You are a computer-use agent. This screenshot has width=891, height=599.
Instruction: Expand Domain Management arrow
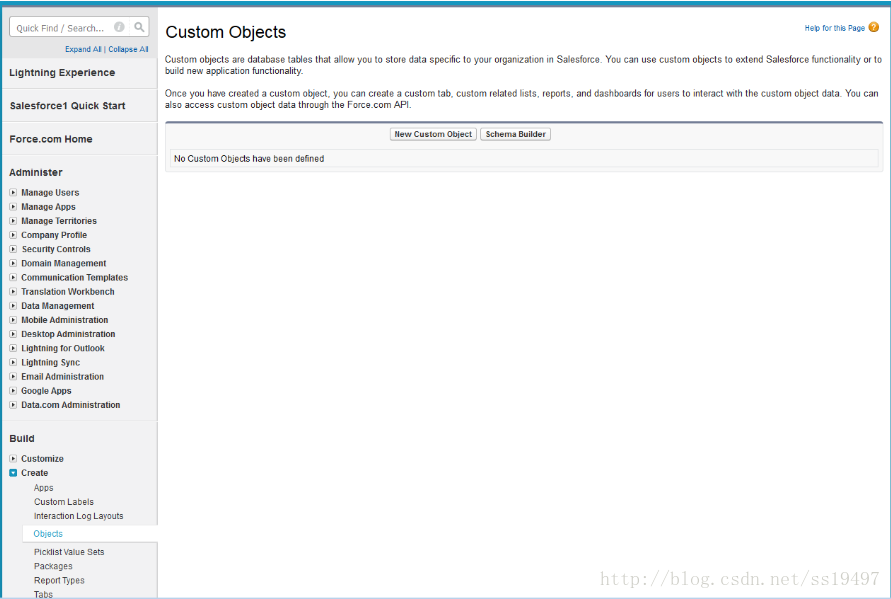(13, 263)
